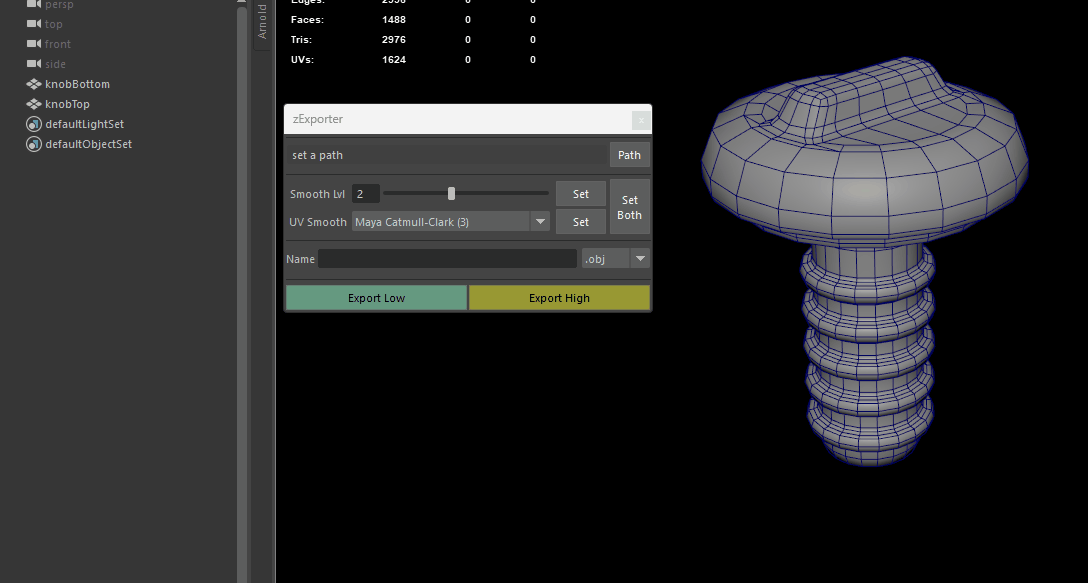Click Set button next to UV Smooth
The height and width of the screenshot is (583, 1088).
coord(581,222)
